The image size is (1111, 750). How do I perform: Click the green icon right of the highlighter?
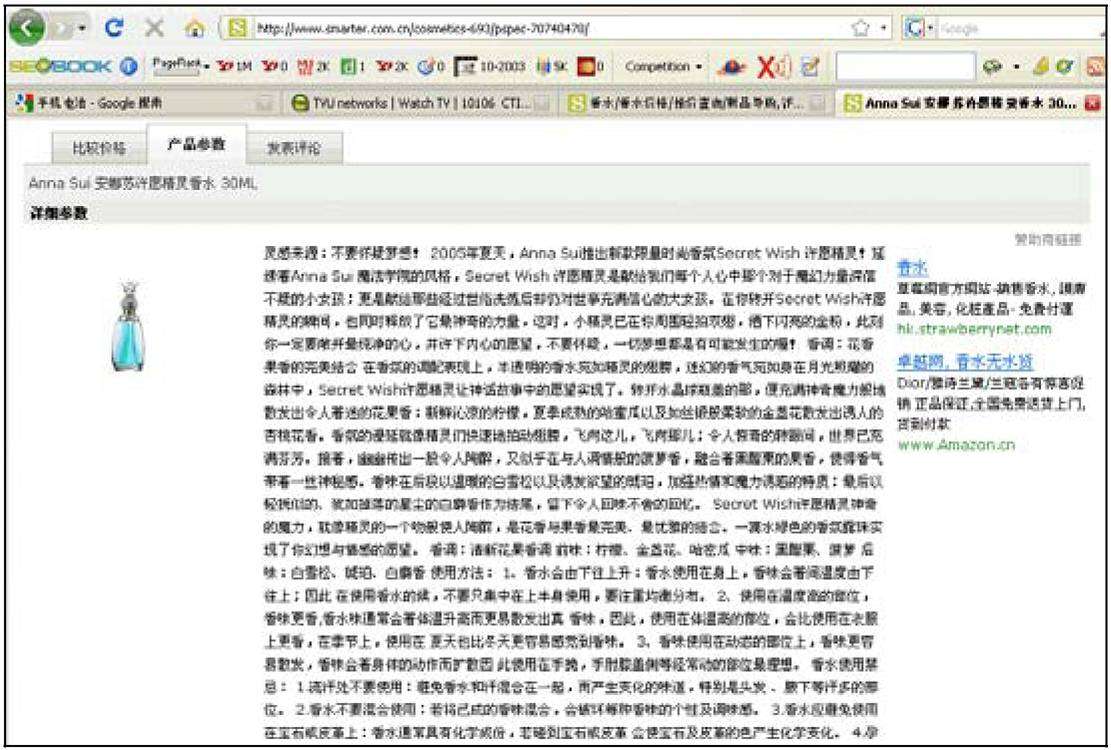point(1064,67)
